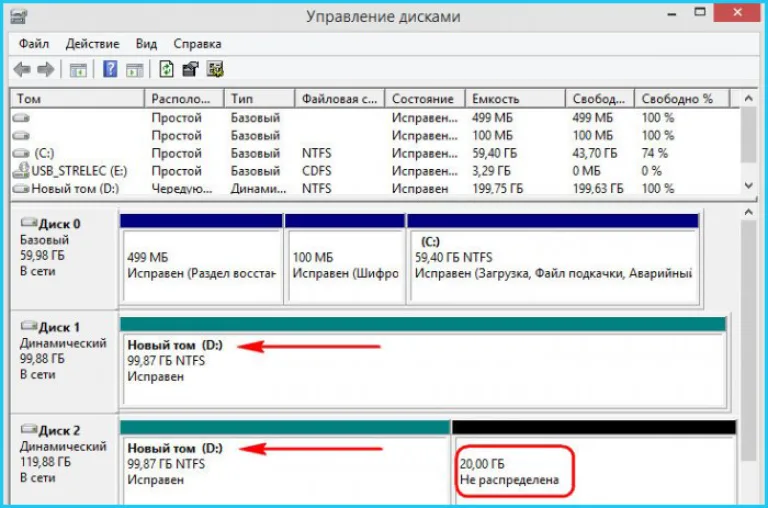Open the Вид menu
The image size is (768, 508).
(146, 44)
